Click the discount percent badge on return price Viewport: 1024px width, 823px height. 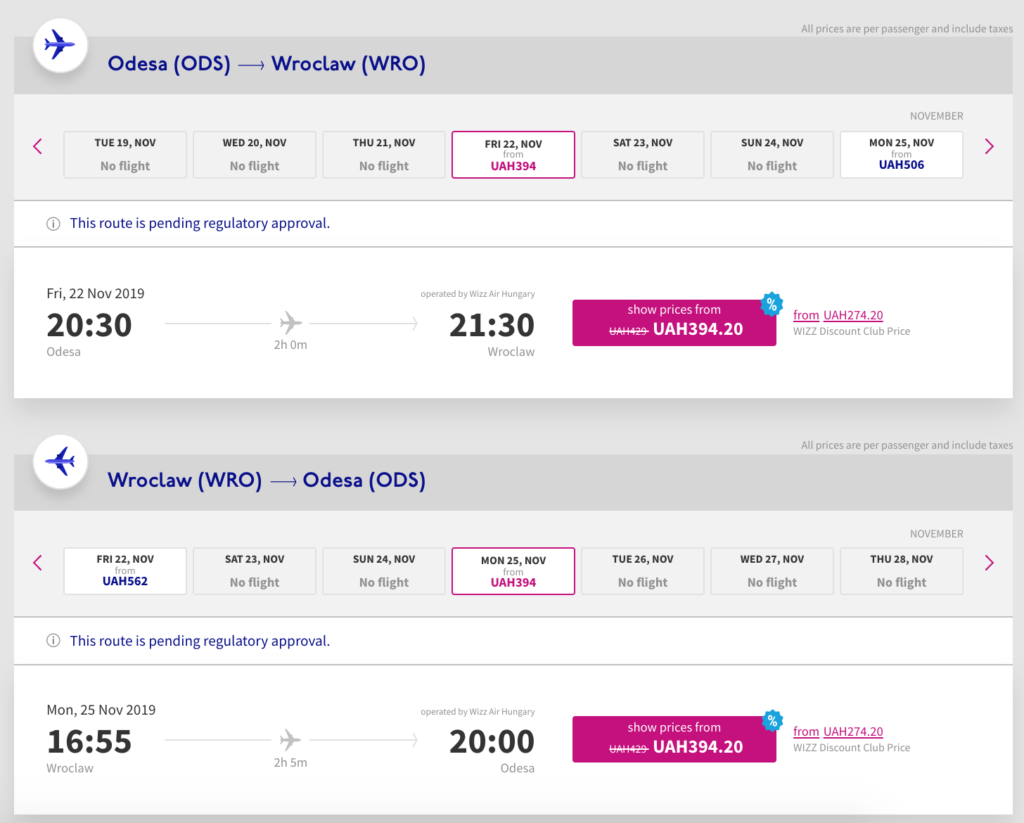(771, 721)
